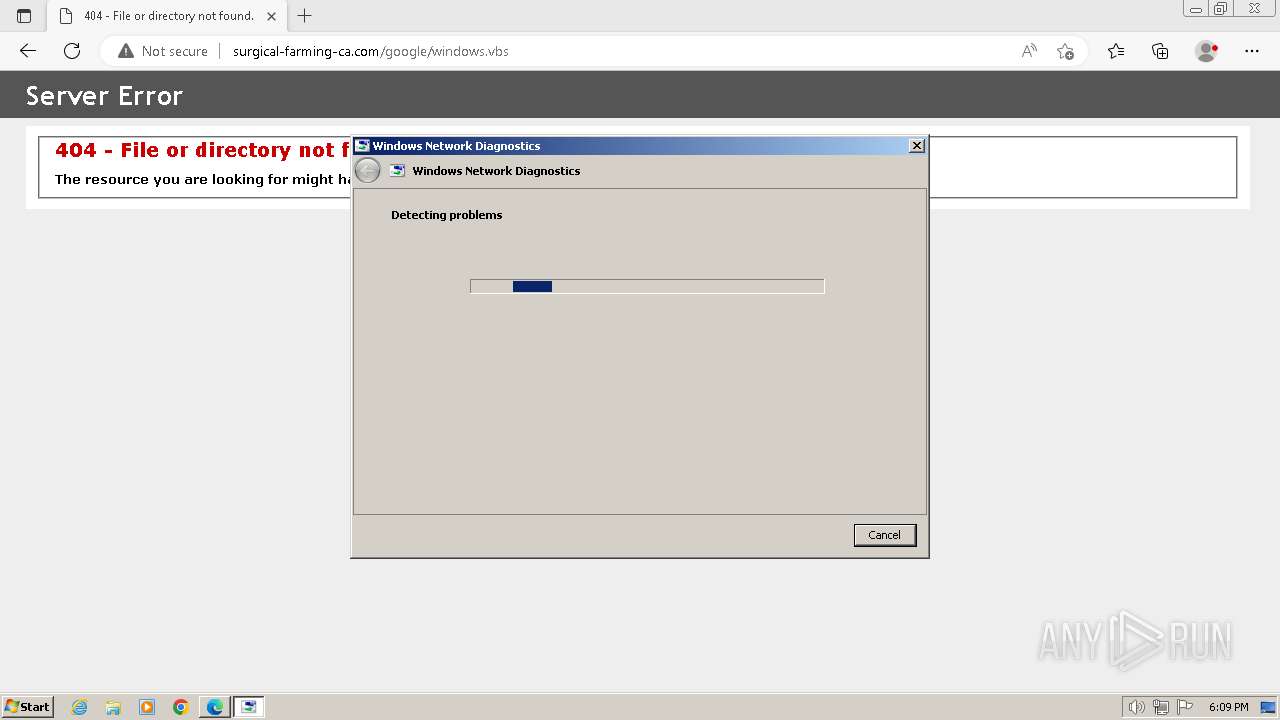Close the 404 browser tab
This screenshot has width=1280, height=720.
coord(272,16)
